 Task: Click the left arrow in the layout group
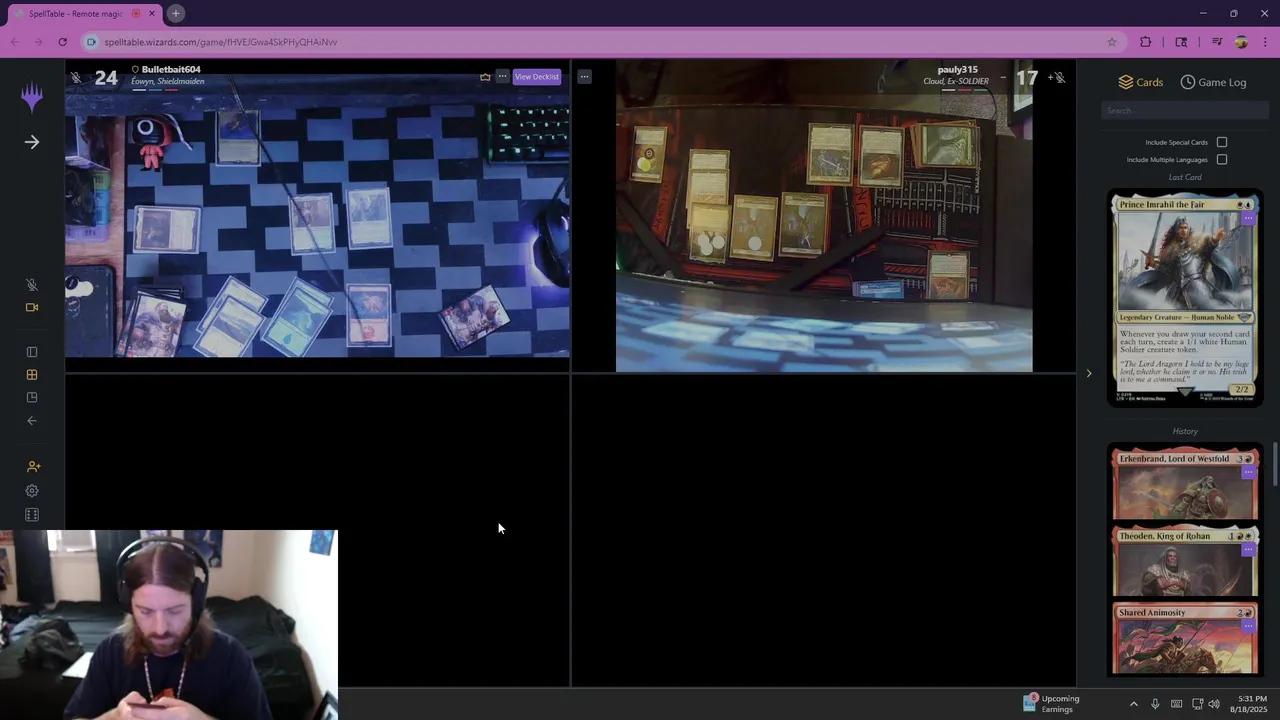32,421
